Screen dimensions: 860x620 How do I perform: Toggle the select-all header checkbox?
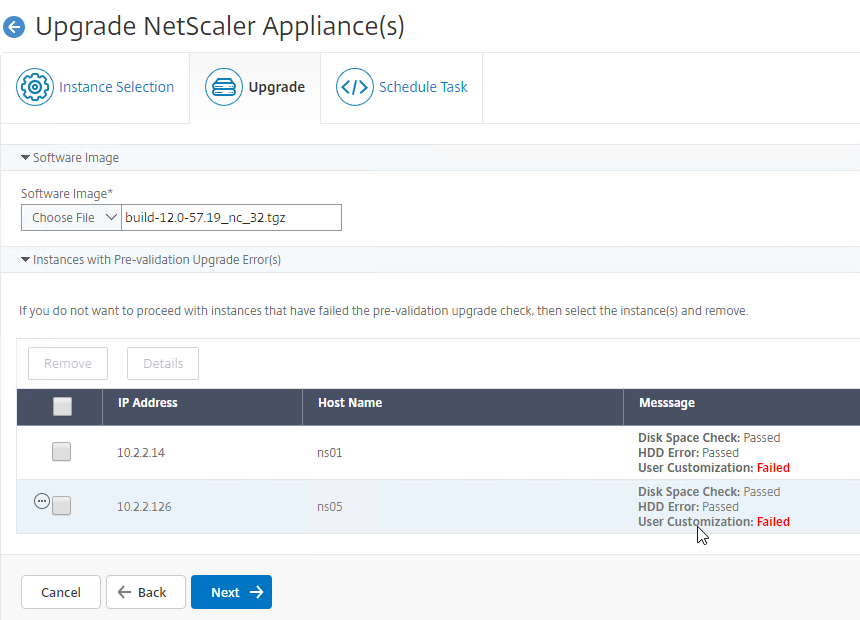[x=63, y=407]
